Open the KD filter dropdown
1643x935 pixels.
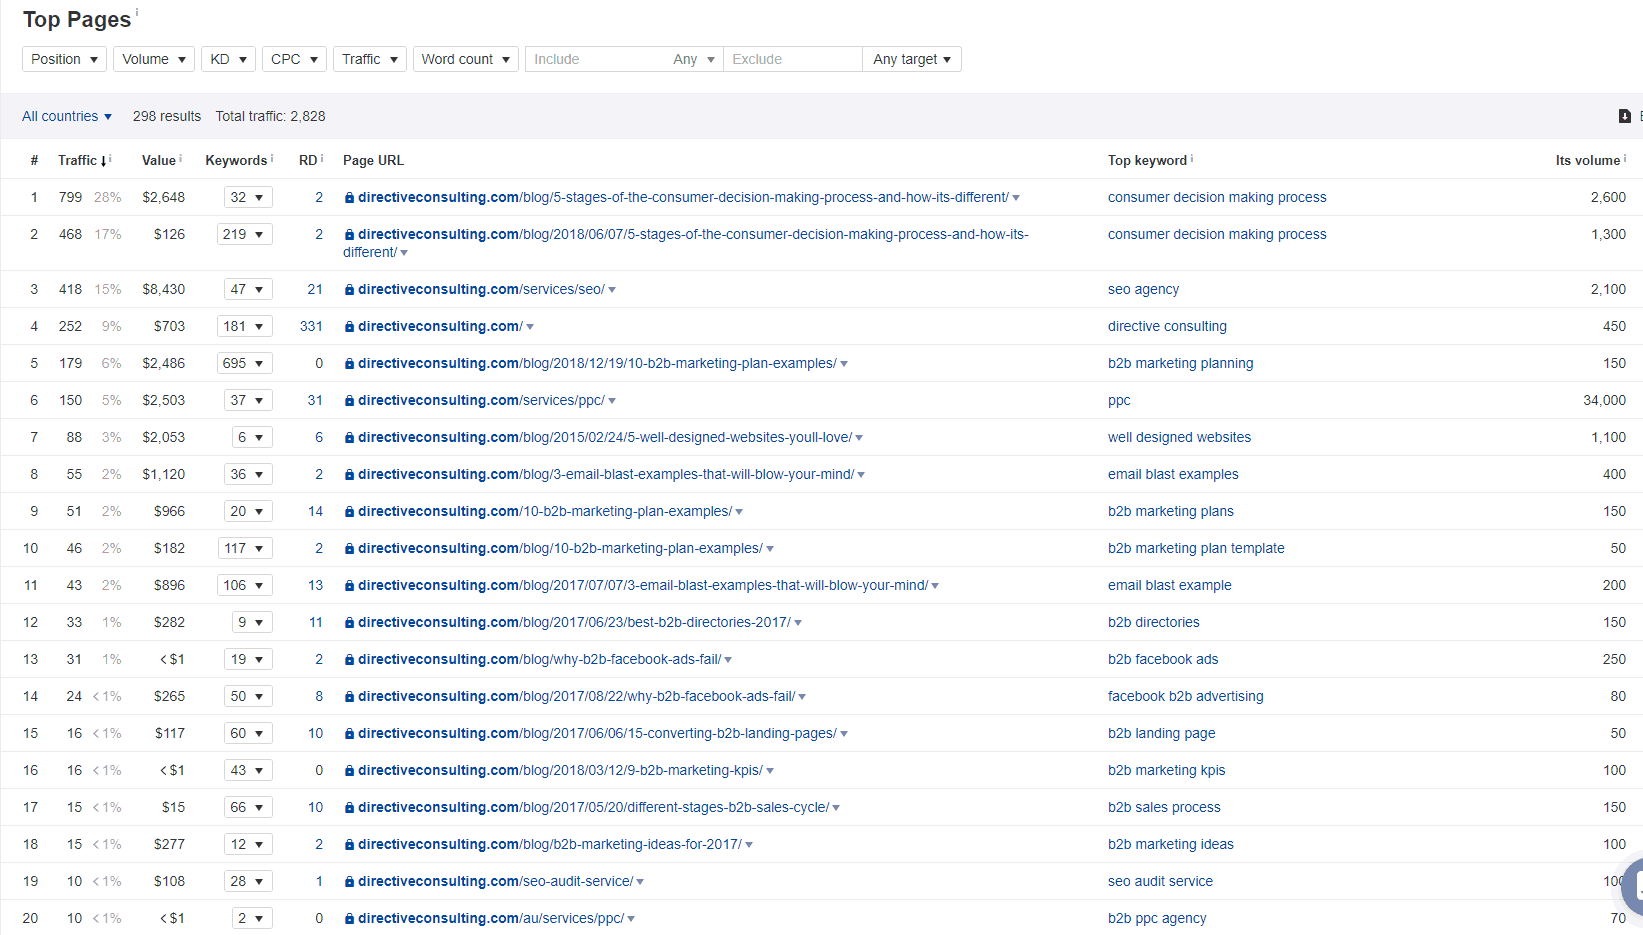[228, 59]
